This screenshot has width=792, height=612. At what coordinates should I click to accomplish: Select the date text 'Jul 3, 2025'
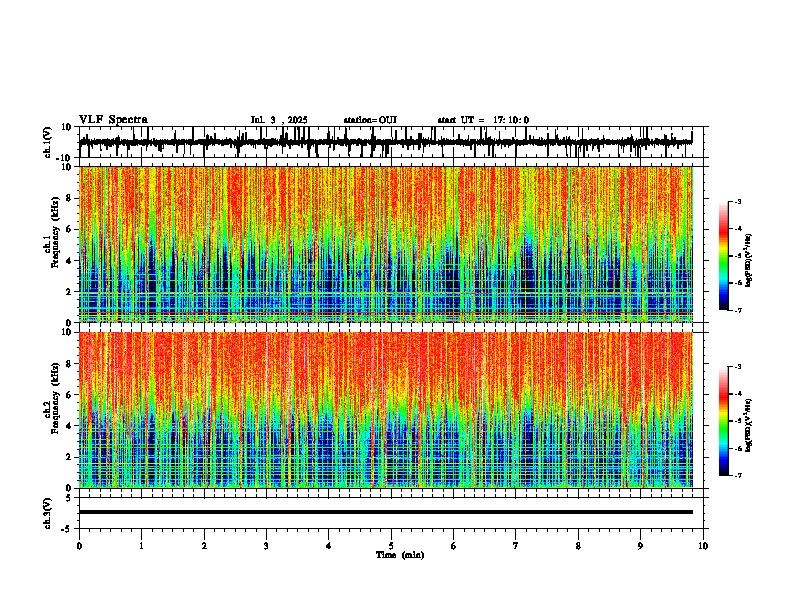tap(279, 120)
